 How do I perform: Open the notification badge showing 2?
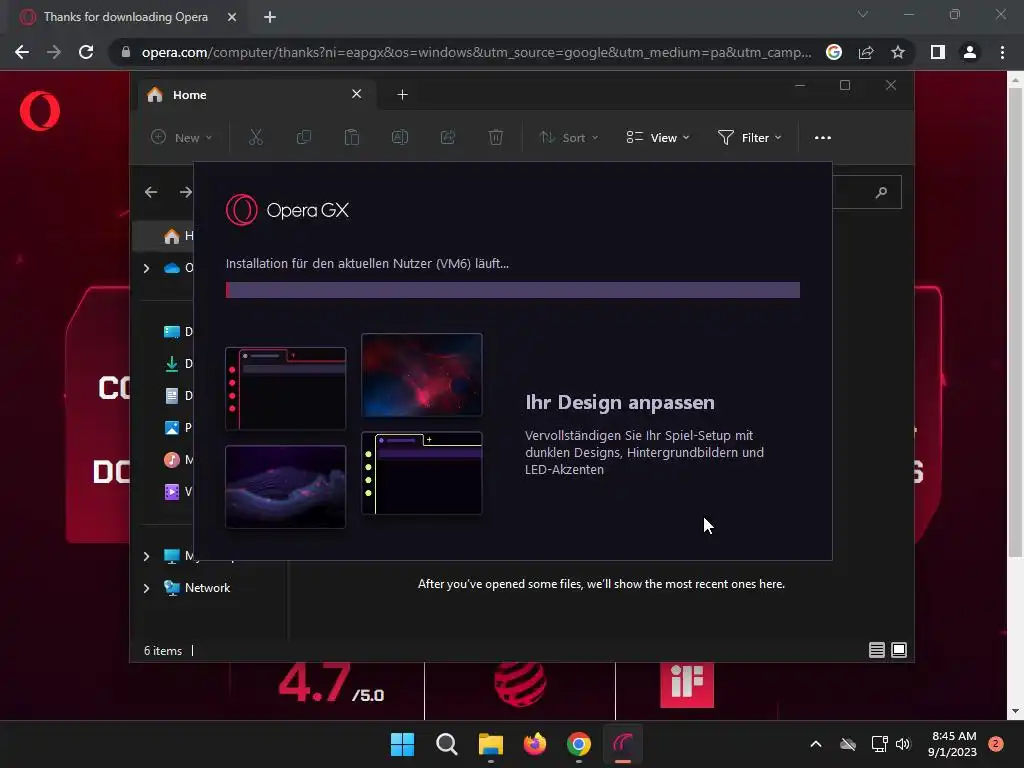tap(996, 744)
